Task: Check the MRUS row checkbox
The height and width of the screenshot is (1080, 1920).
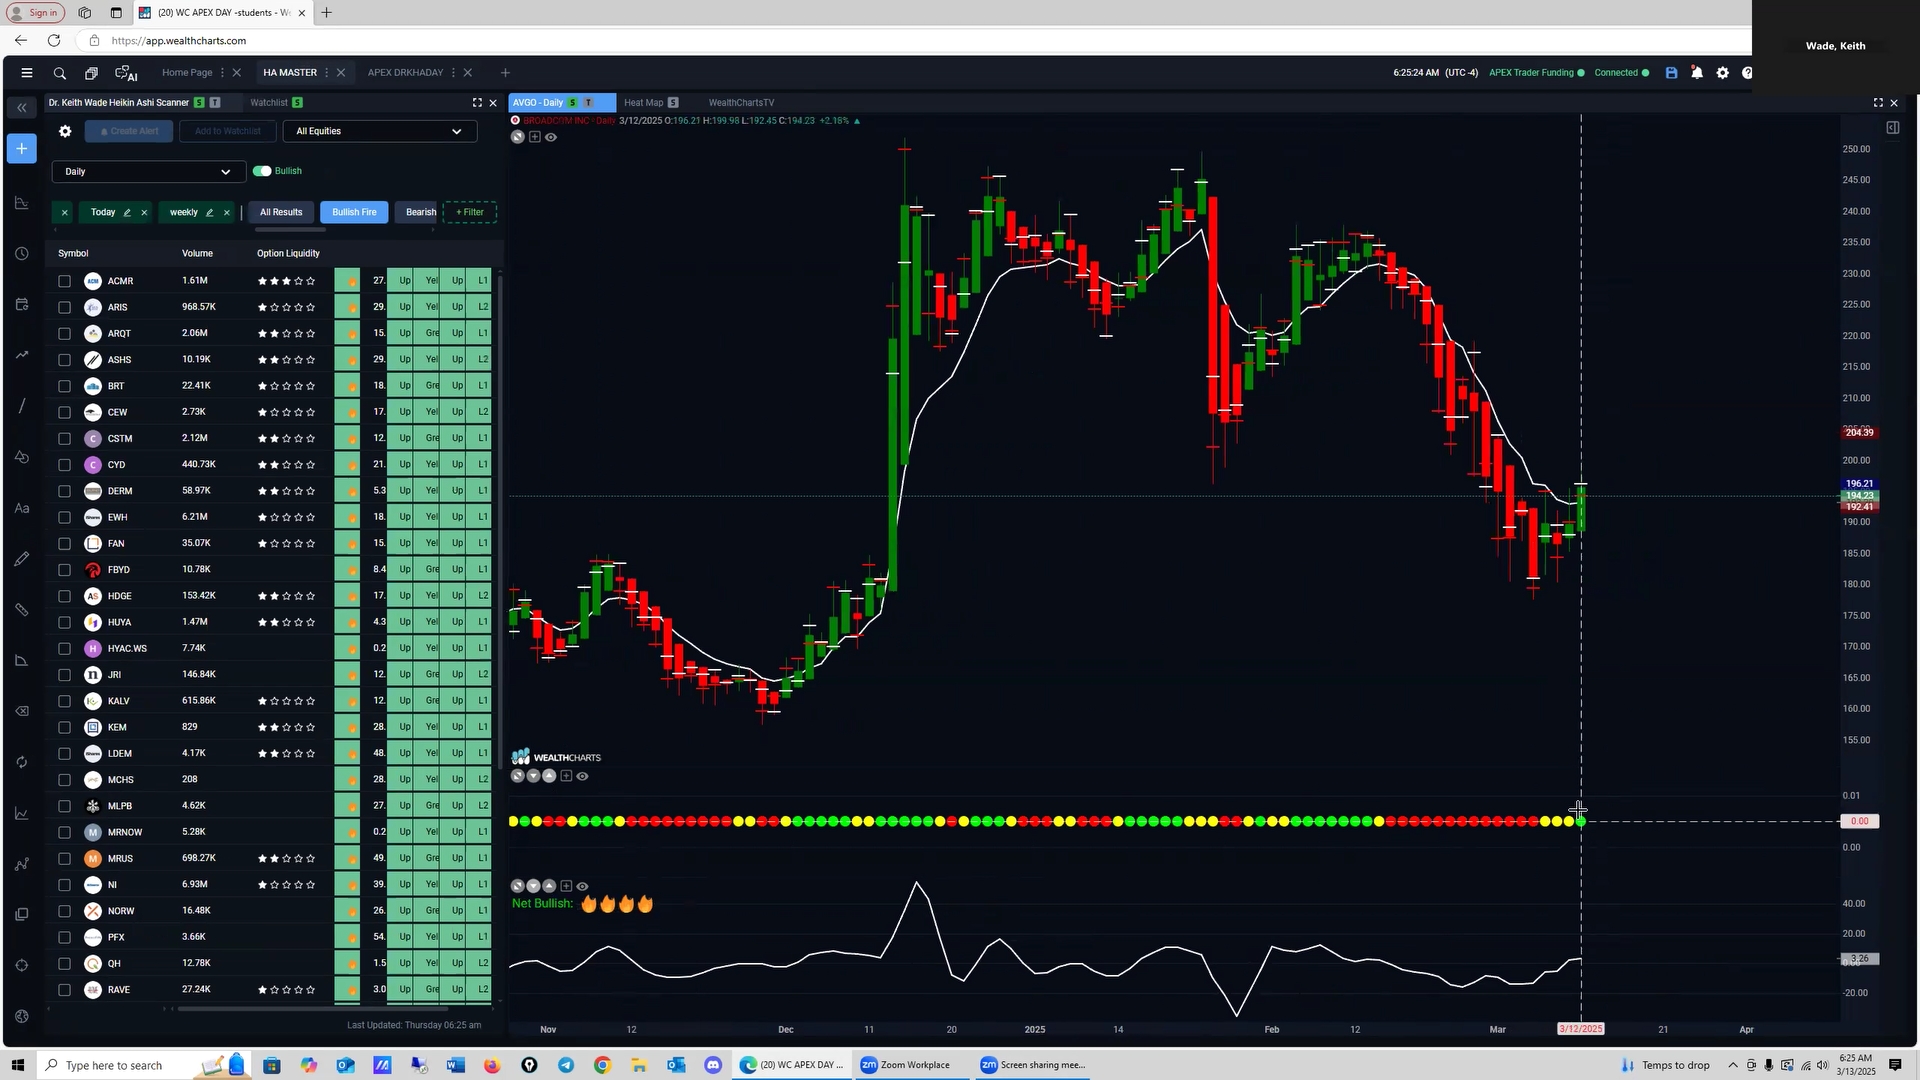Action: coord(65,859)
